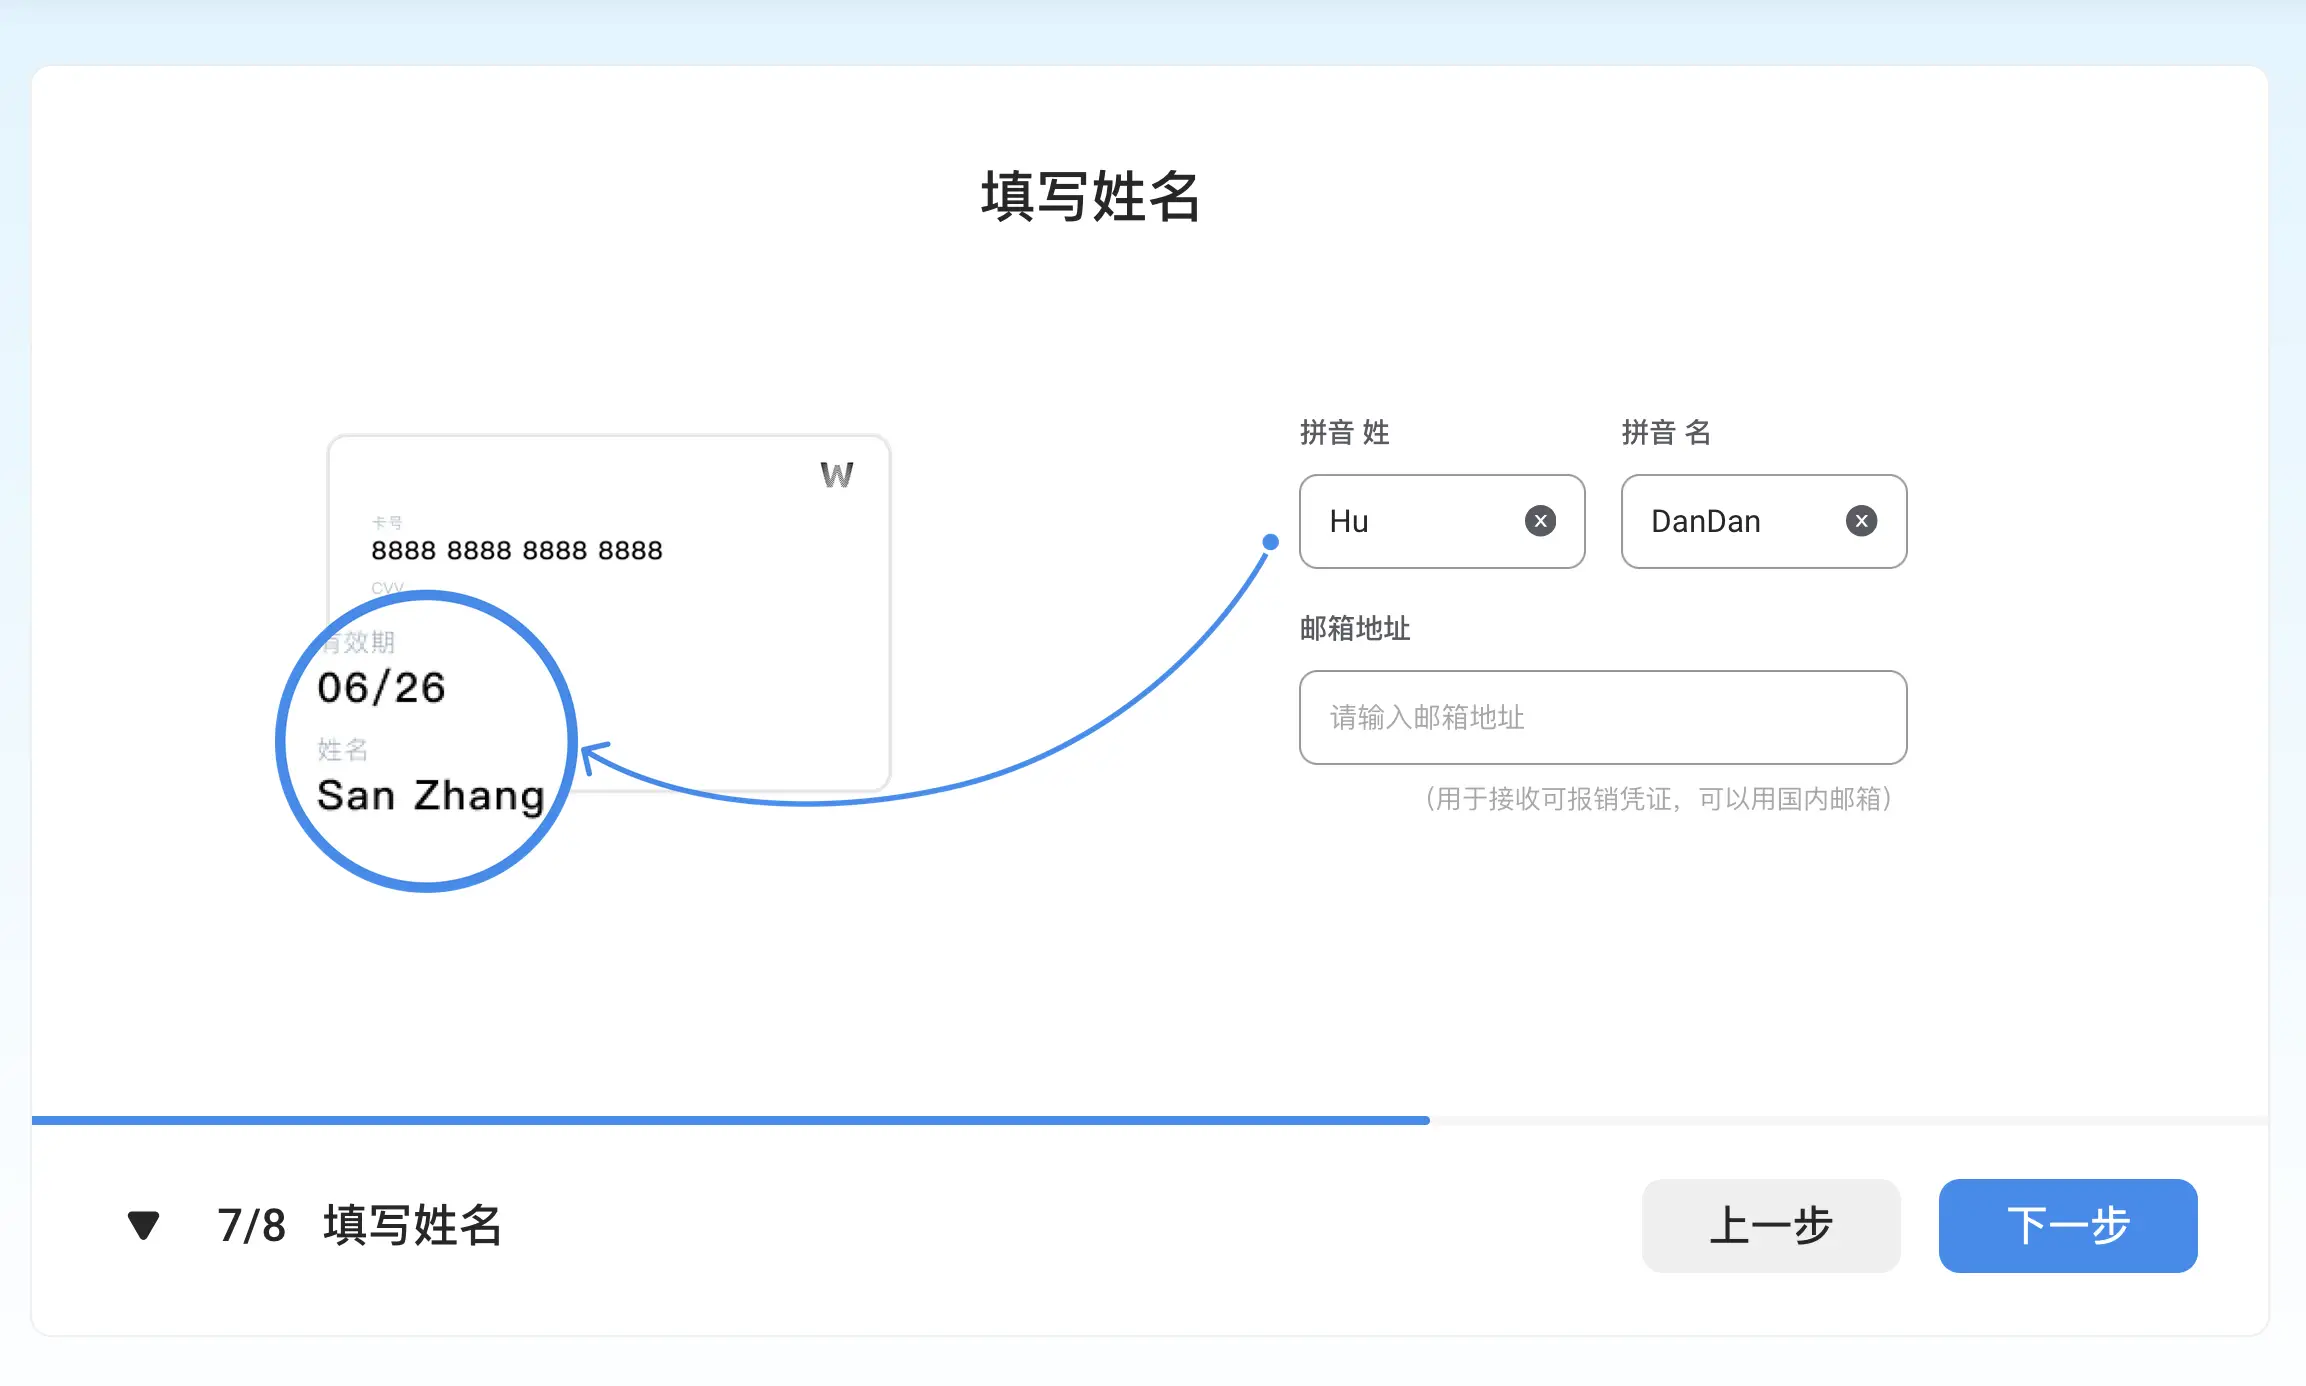Click the 拼音 姓 field label
2306x1386 pixels.
click(x=1345, y=433)
